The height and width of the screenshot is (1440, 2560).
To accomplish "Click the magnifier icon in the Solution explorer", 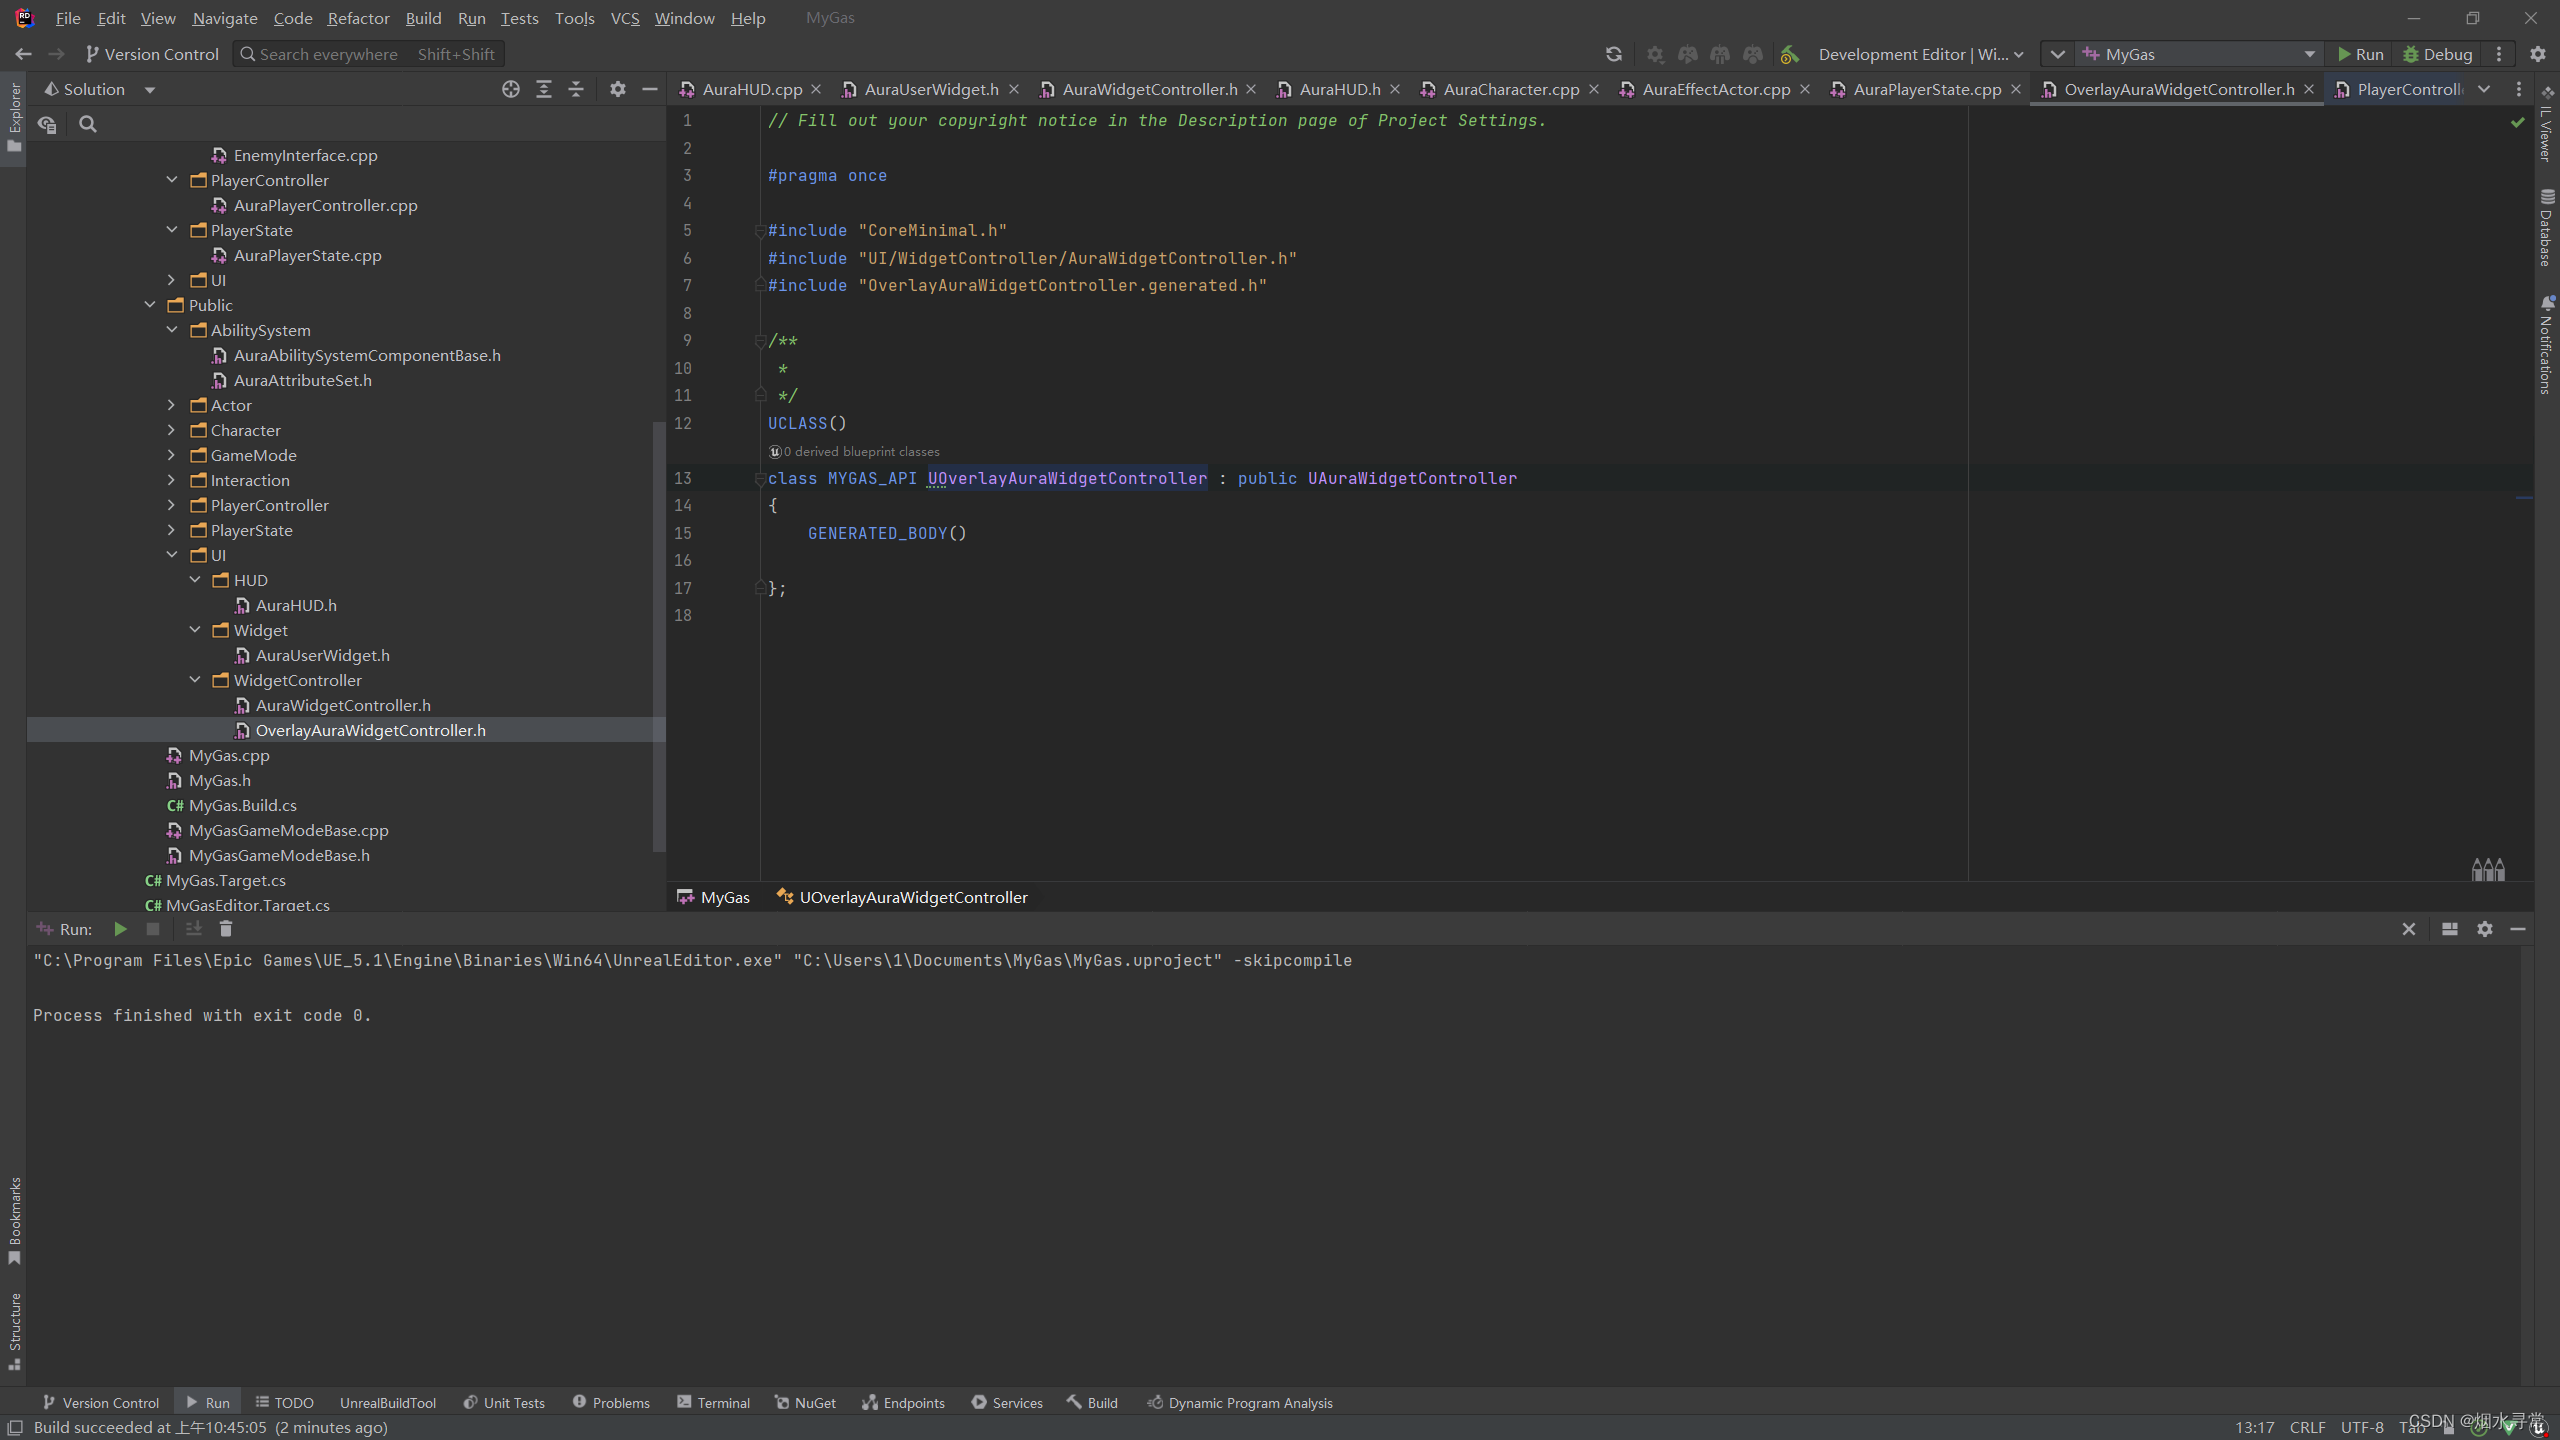I will [88, 124].
